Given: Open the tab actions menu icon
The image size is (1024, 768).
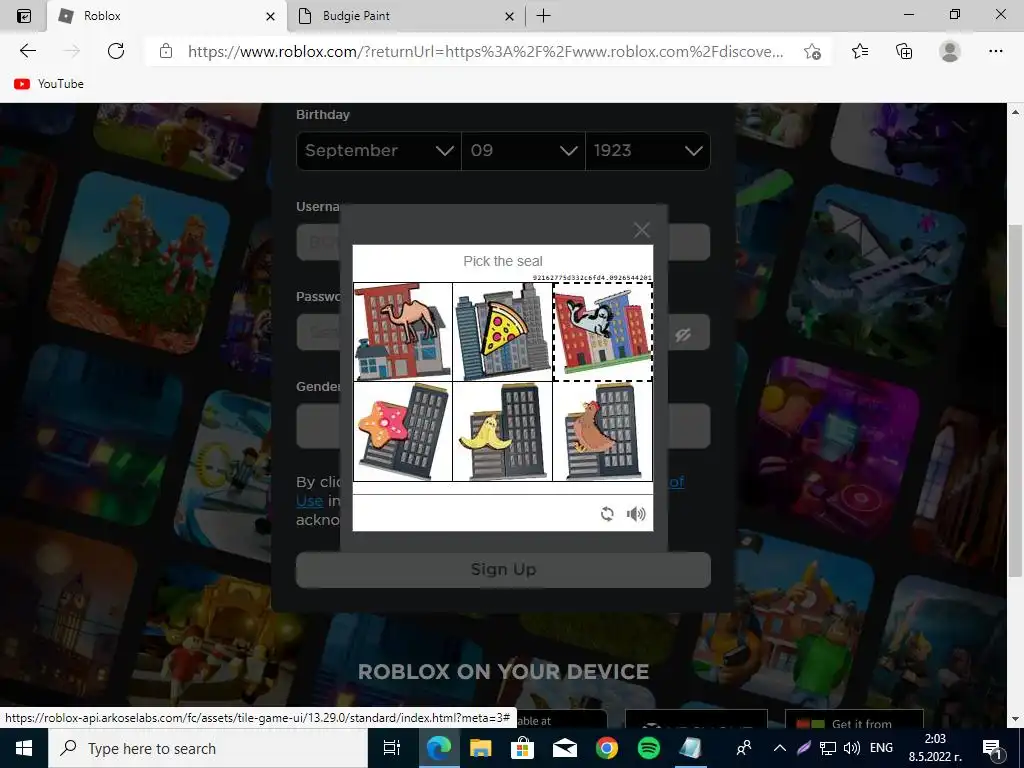Looking at the screenshot, I should pyautogui.click(x=24, y=16).
